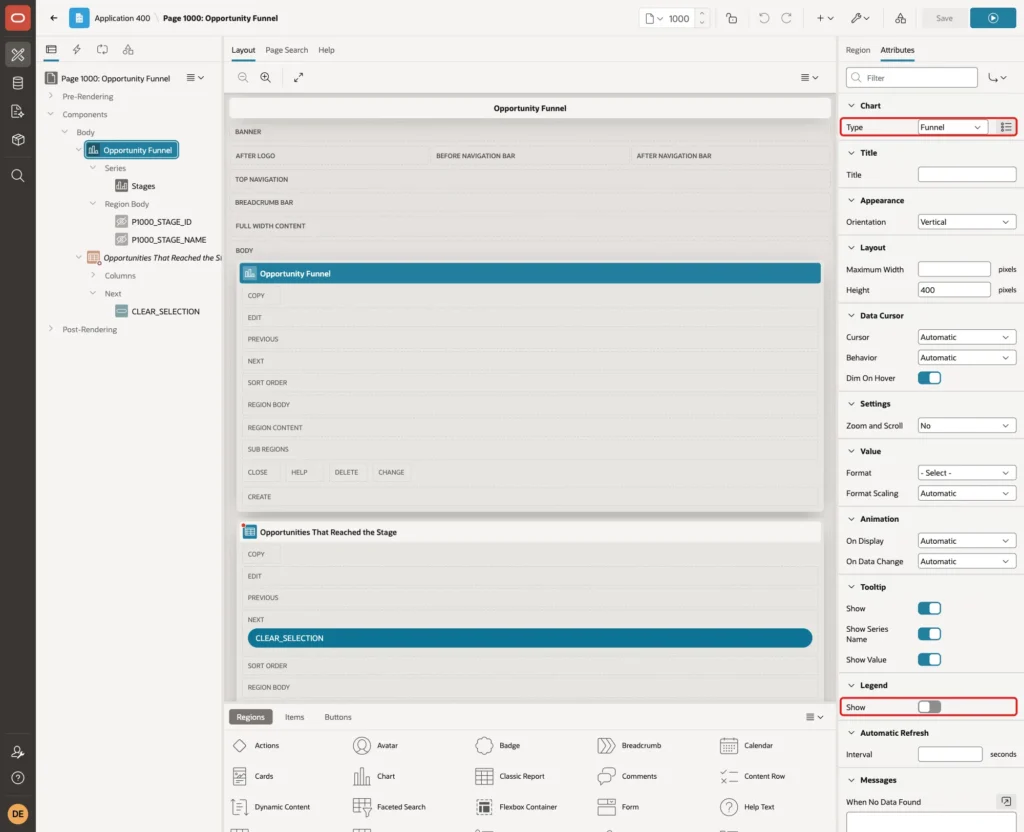Viewport: 1024px width, 832px height.
Task: Click the Oracle APEX home logo
Action: pyautogui.click(x=18, y=18)
